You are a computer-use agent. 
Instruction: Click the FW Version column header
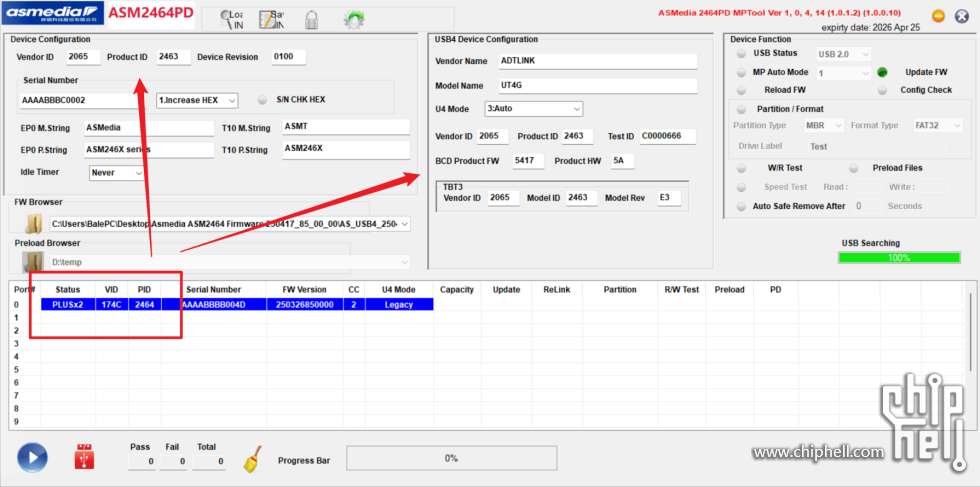(x=304, y=289)
